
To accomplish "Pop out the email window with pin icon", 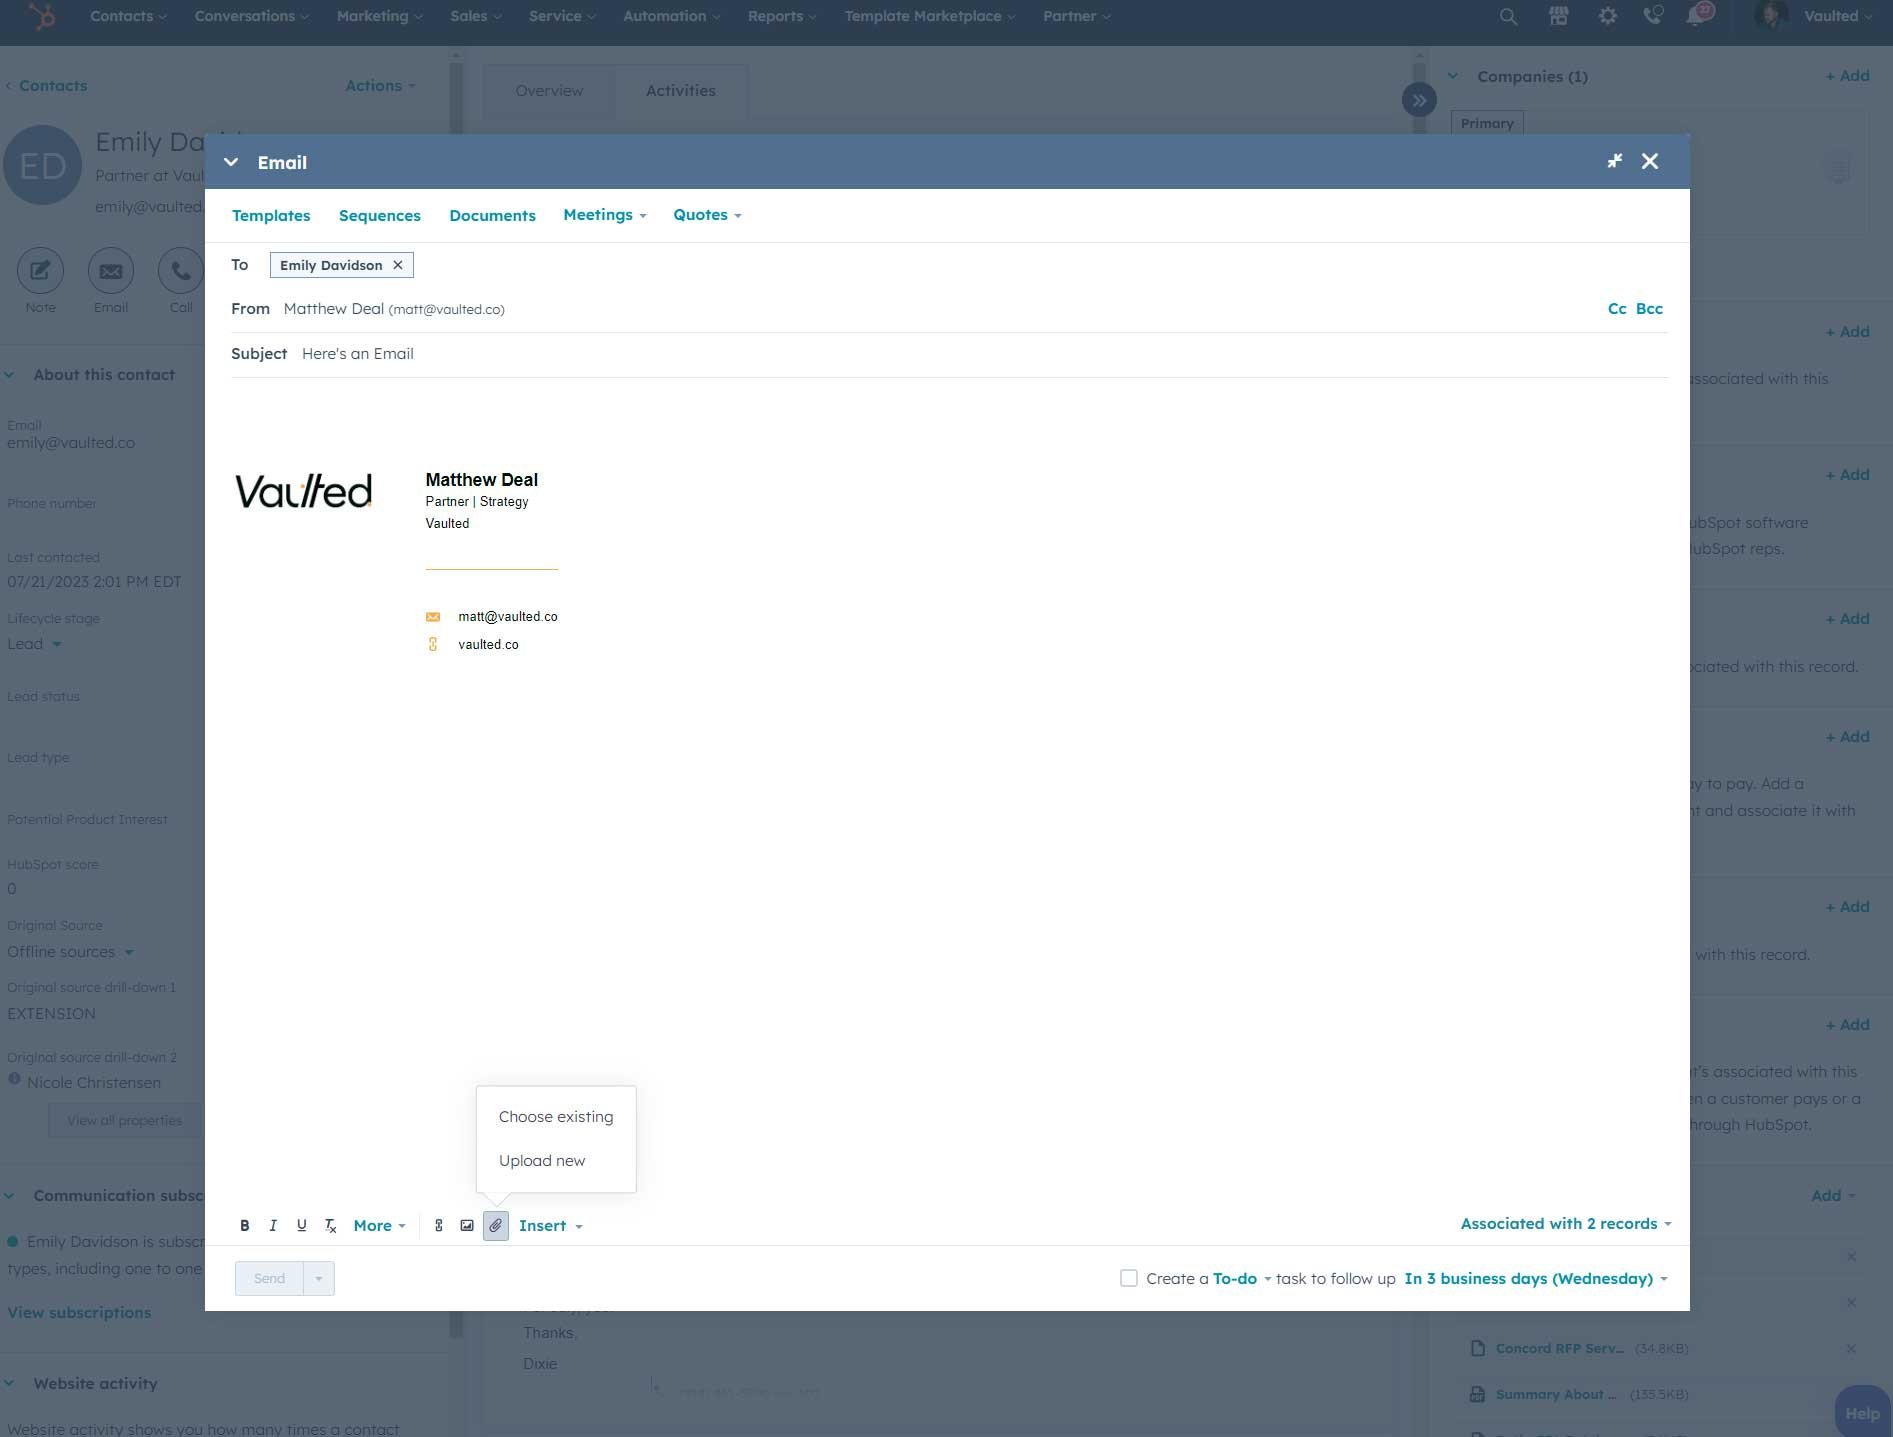I will click(x=1614, y=161).
